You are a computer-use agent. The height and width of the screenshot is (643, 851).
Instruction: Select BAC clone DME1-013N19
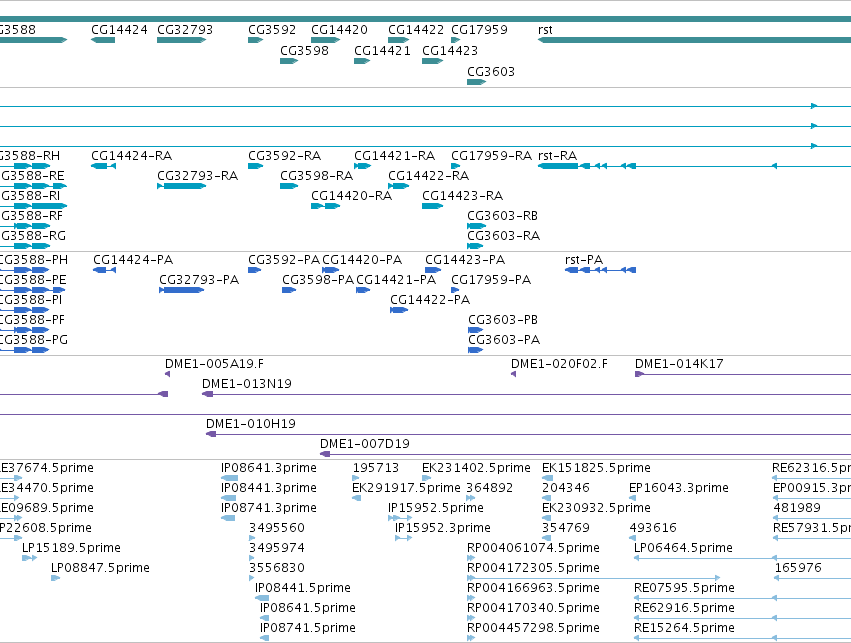tap(247, 384)
